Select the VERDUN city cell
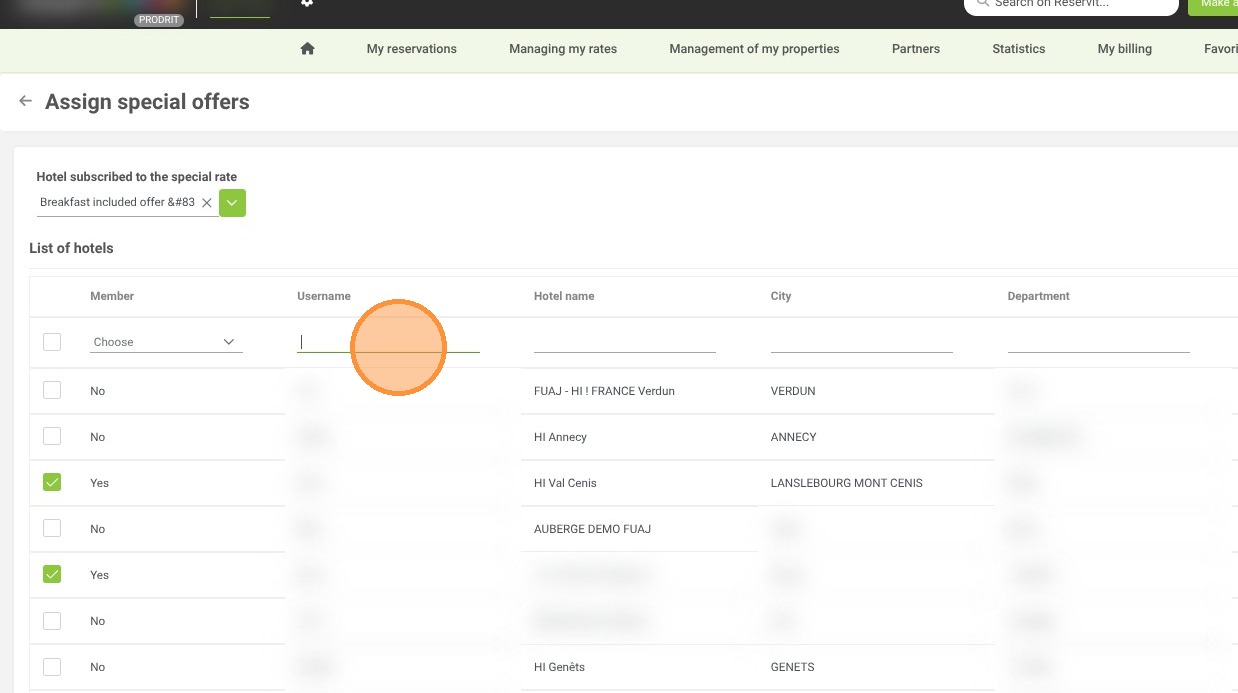The image size is (1238, 693). pos(793,391)
